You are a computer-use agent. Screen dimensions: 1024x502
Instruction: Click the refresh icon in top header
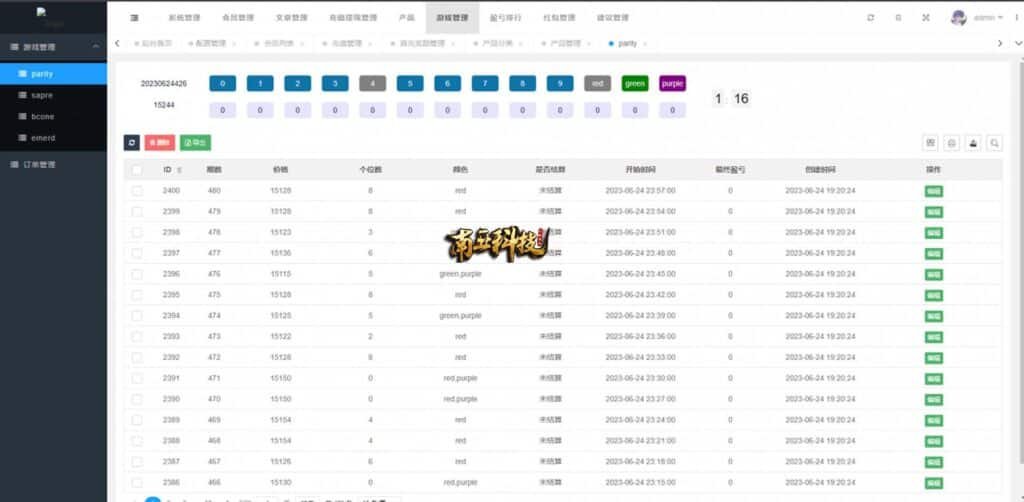(870, 17)
